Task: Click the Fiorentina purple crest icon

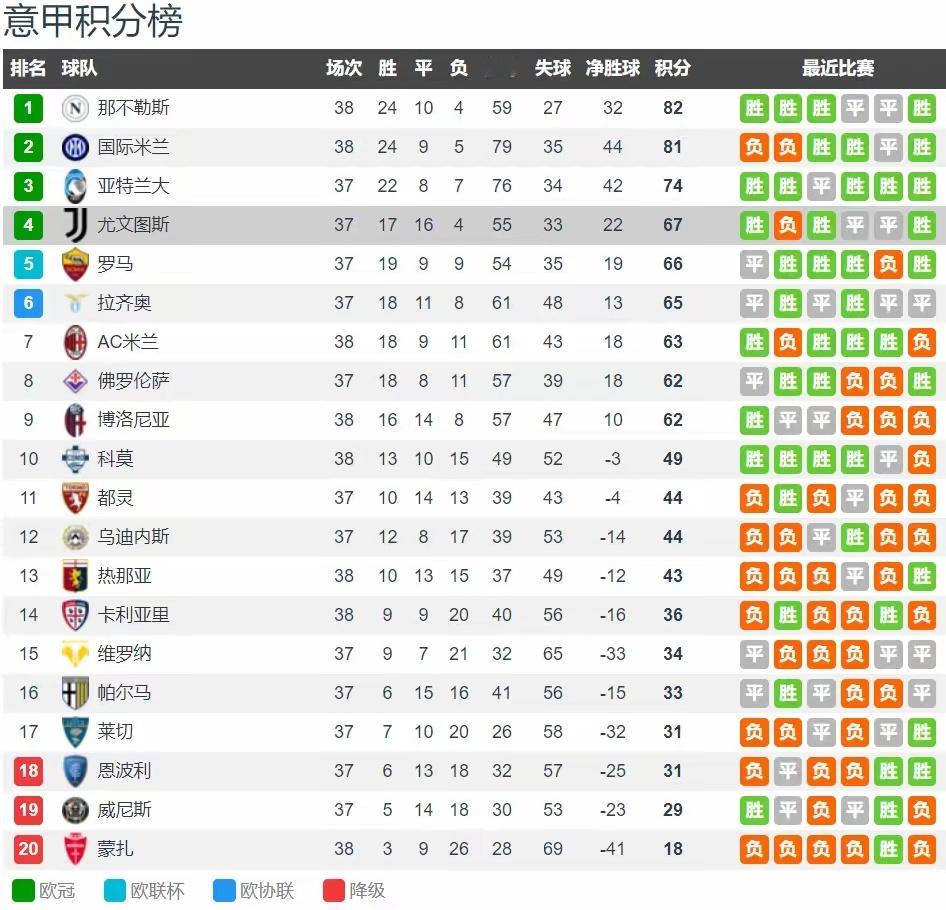Action: tap(75, 381)
